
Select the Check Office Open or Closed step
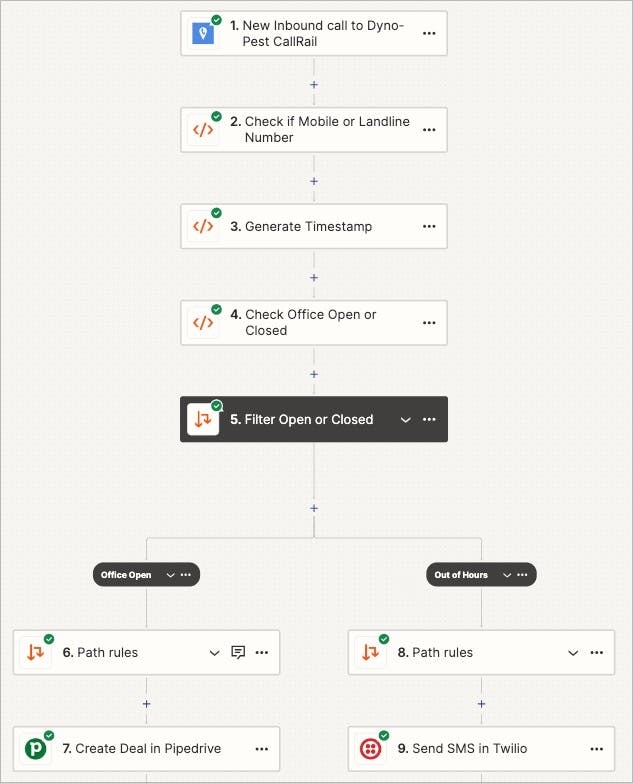click(x=310, y=322)
